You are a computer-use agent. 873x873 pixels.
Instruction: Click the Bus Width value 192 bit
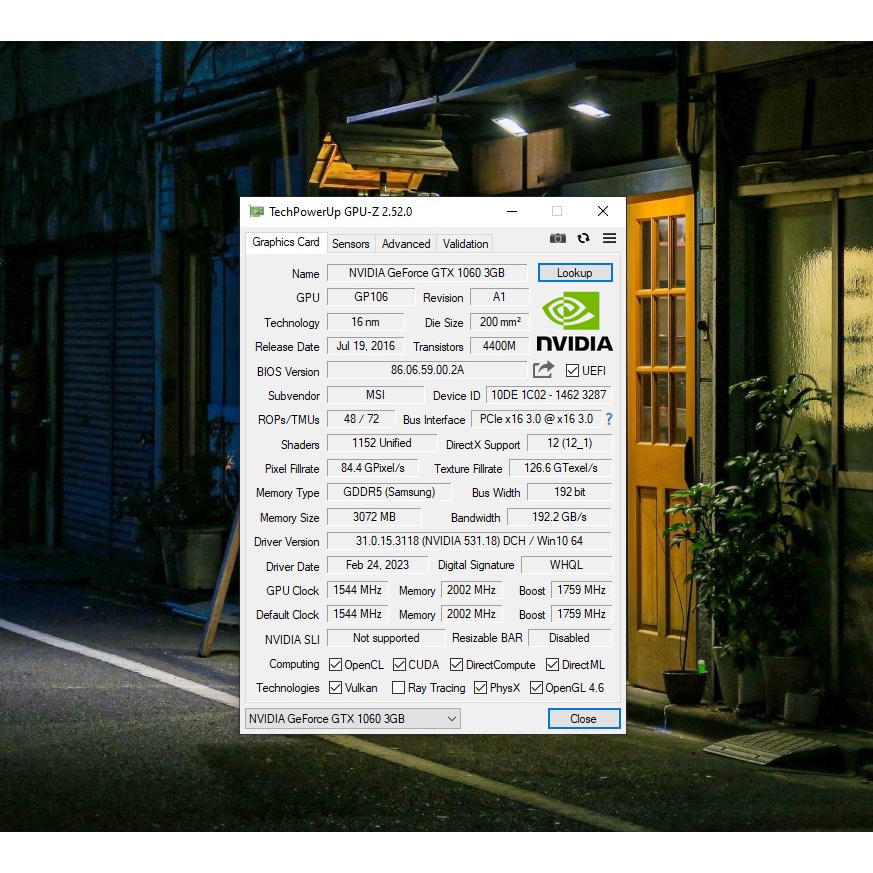(570, 492)
